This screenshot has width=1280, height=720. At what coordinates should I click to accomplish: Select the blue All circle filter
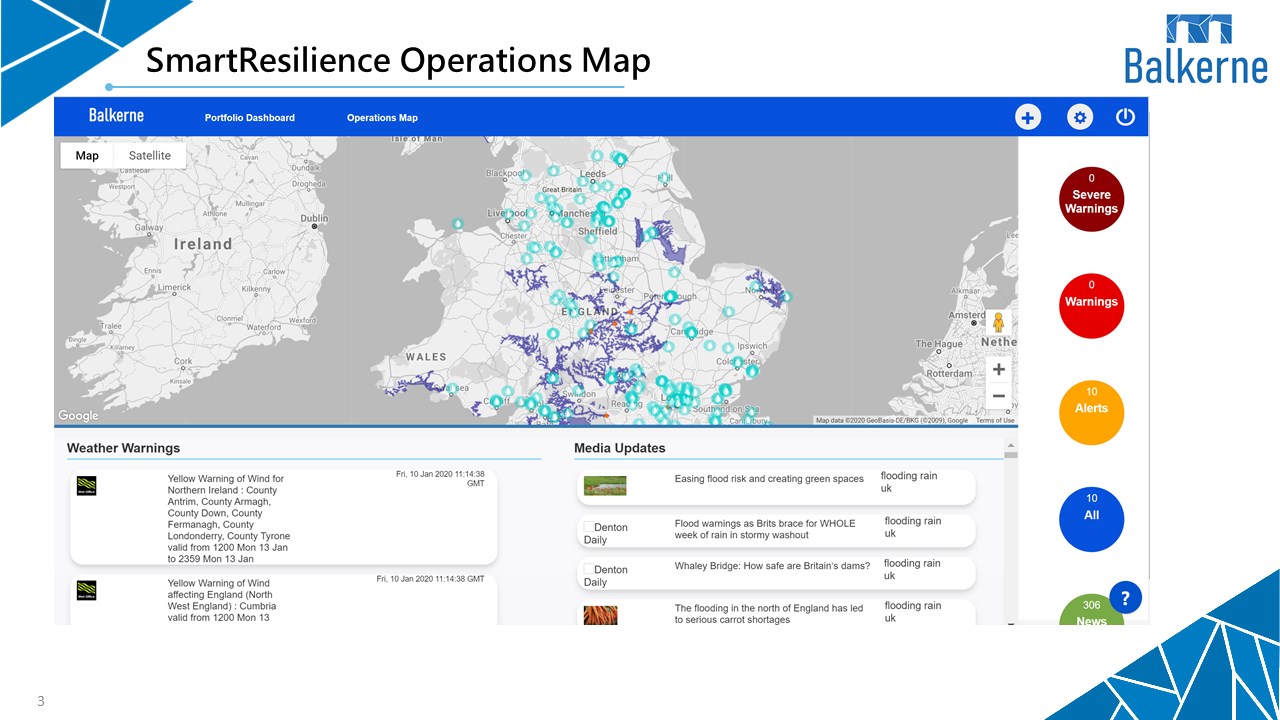[x=1091, y=519]
